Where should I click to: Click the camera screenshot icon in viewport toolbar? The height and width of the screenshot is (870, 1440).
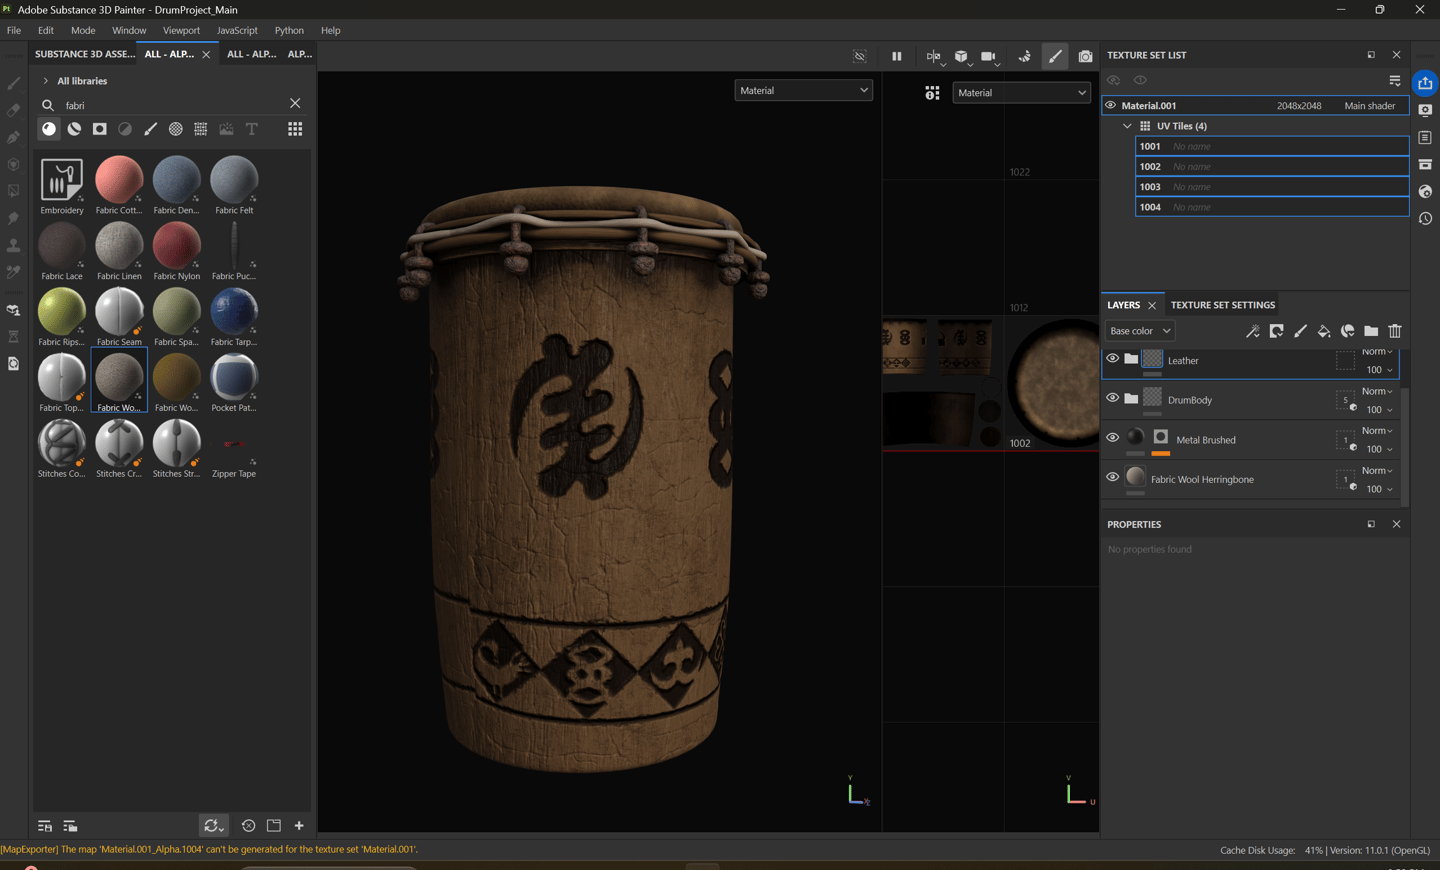pos(1085,57)
